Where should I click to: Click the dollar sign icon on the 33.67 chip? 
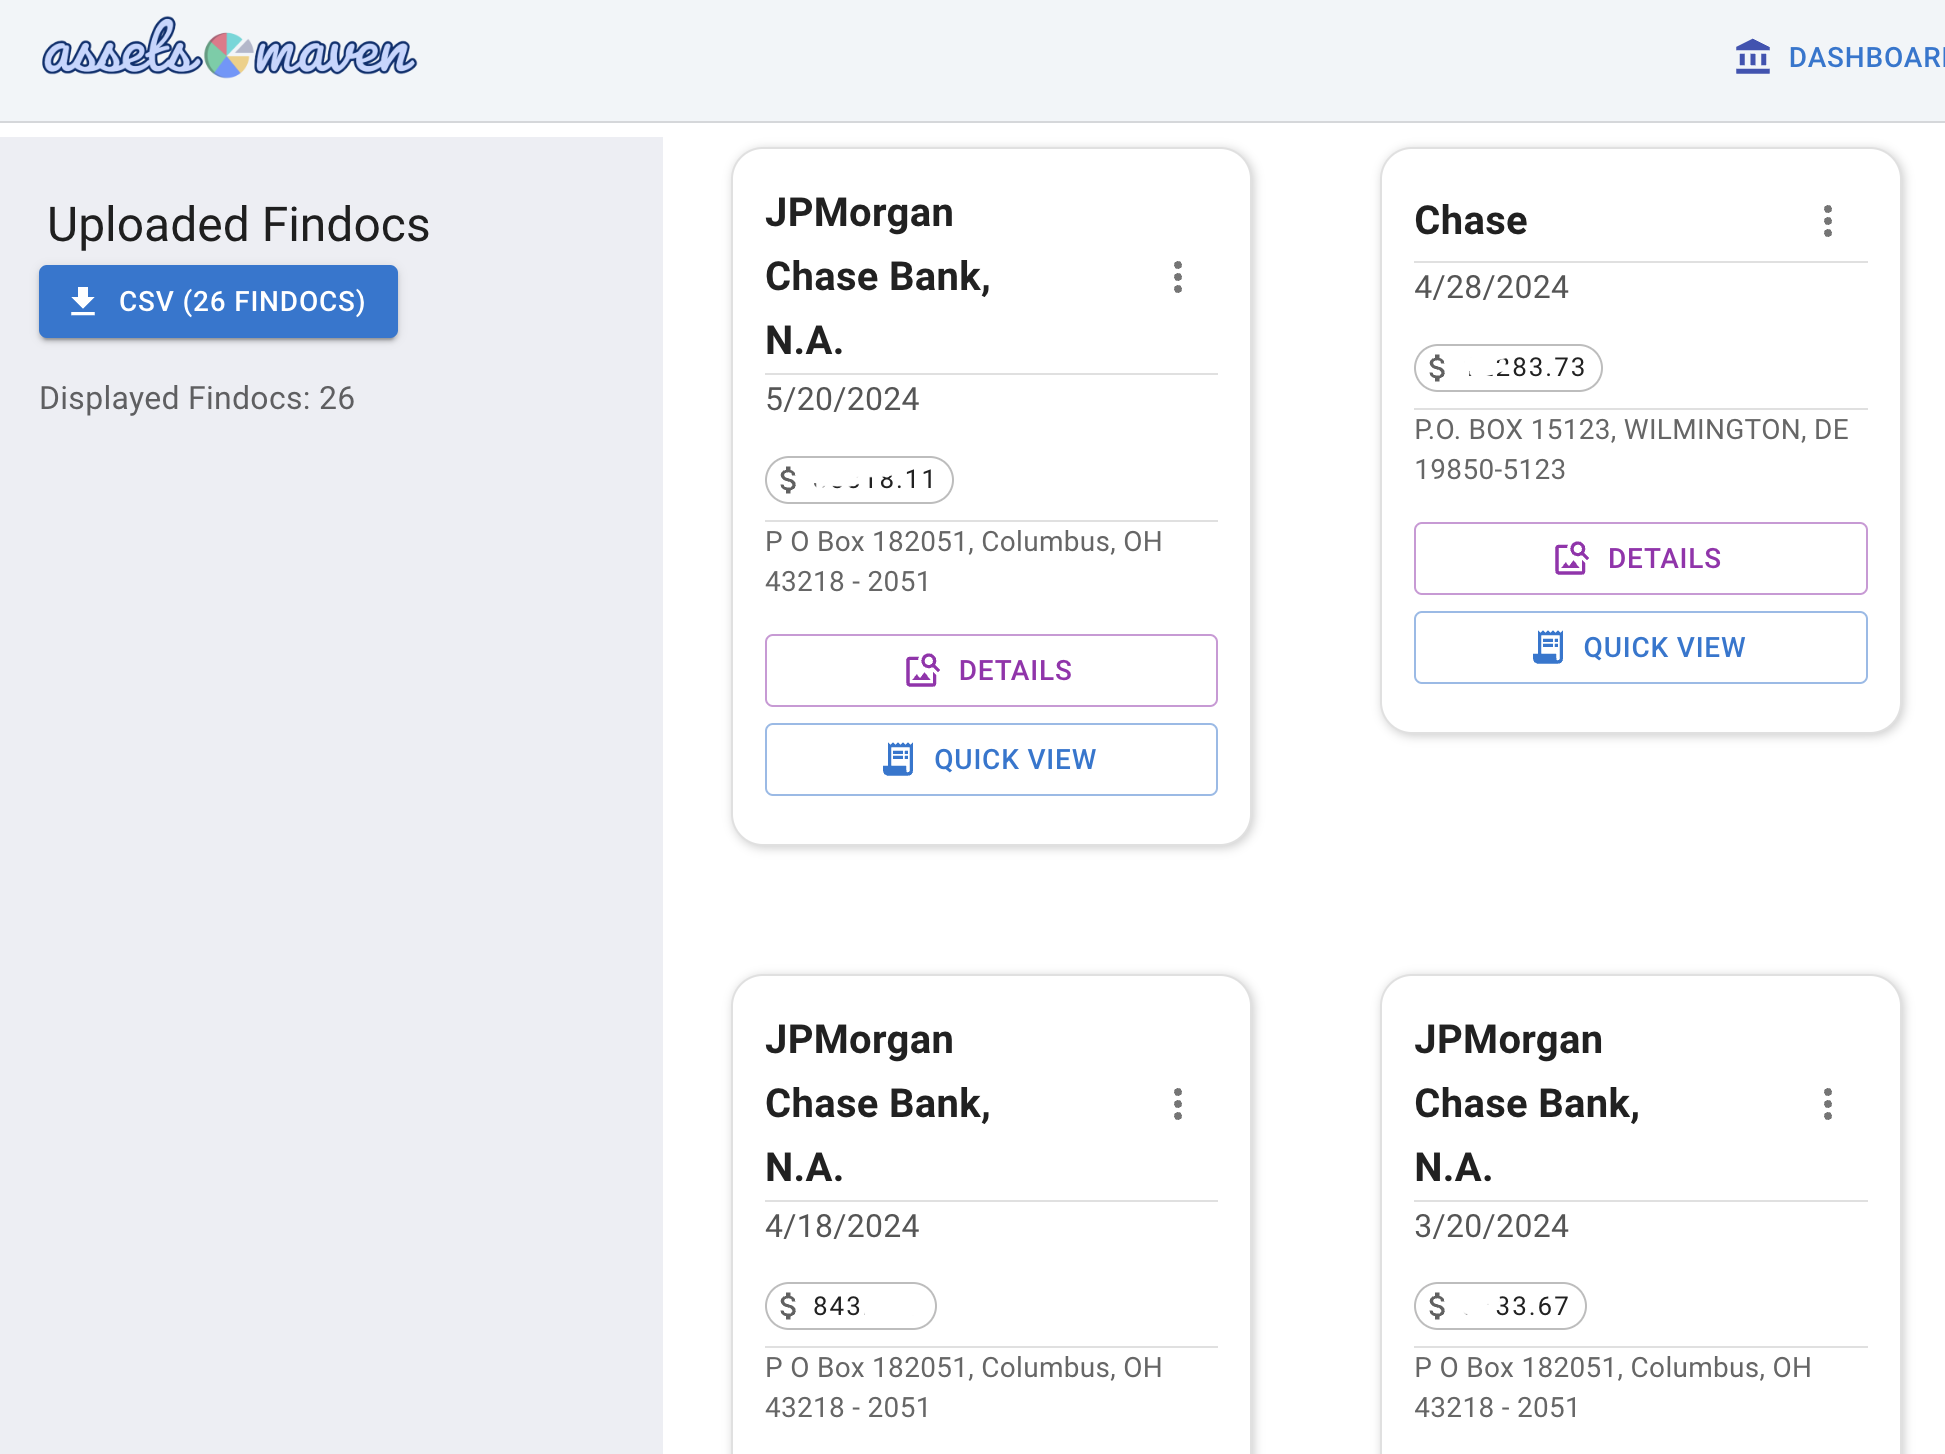click(1437, 1306)
